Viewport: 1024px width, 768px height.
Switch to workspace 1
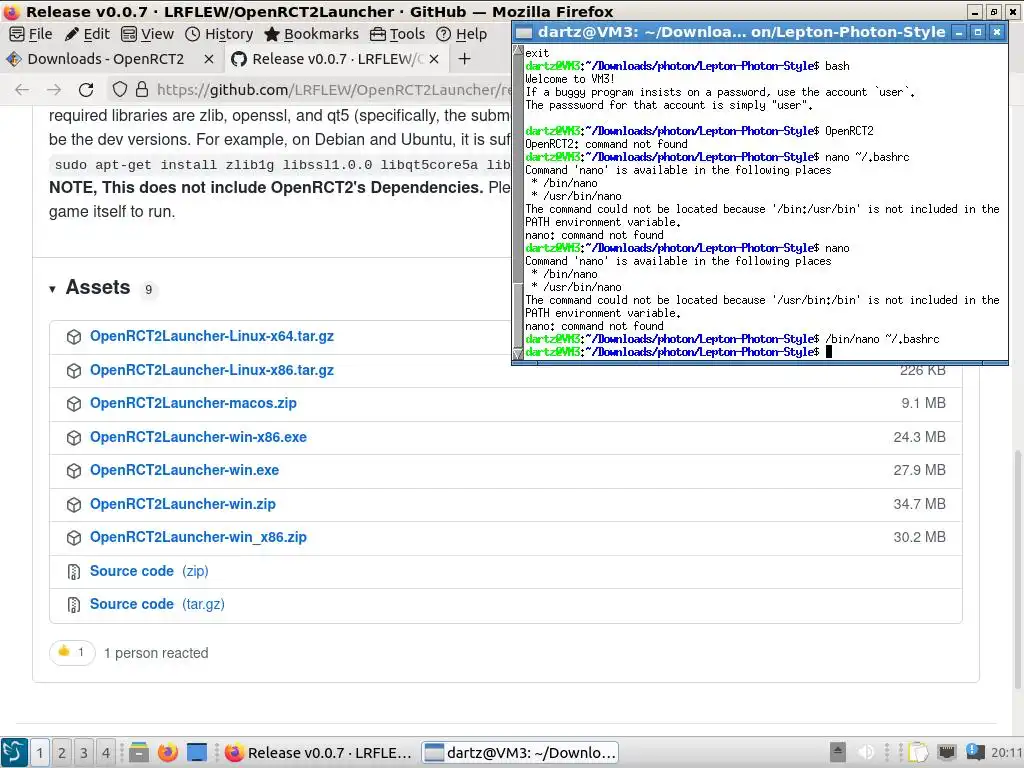point(39,753)
